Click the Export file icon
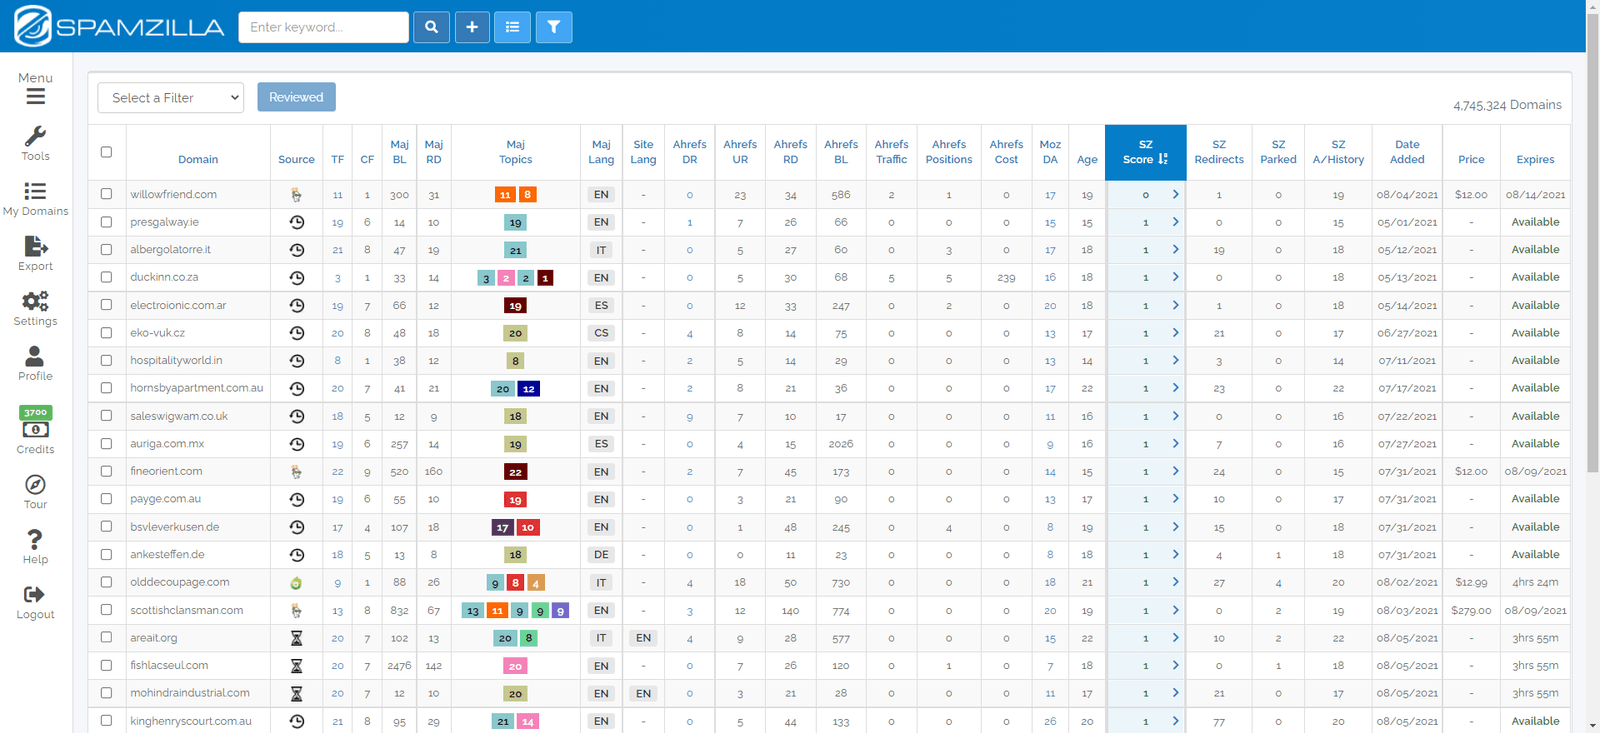The width and height of the screenshot is (1600, 733). [x=35, y=246]
